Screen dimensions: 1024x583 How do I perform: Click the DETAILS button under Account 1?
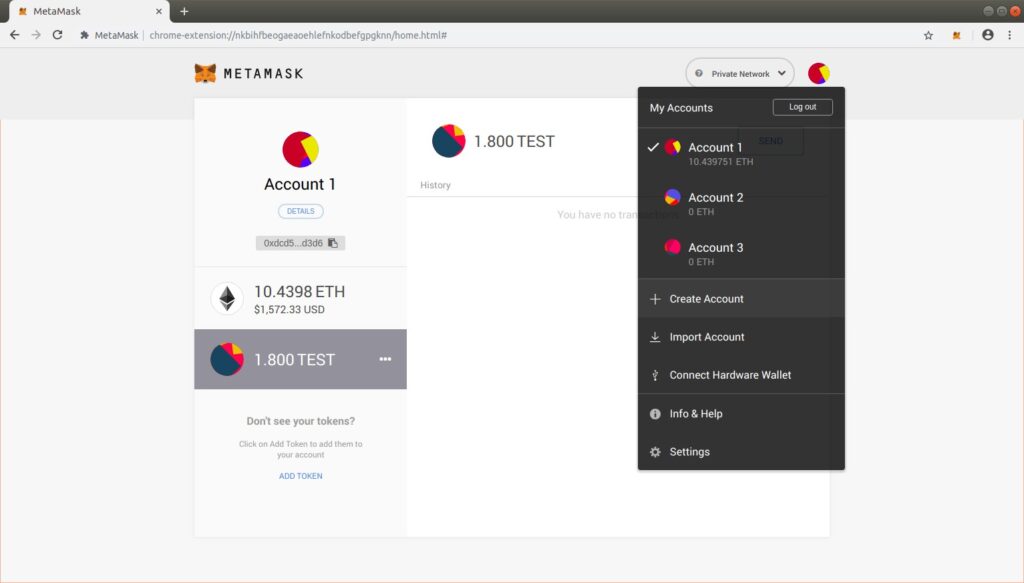click(x=300, y=211)
